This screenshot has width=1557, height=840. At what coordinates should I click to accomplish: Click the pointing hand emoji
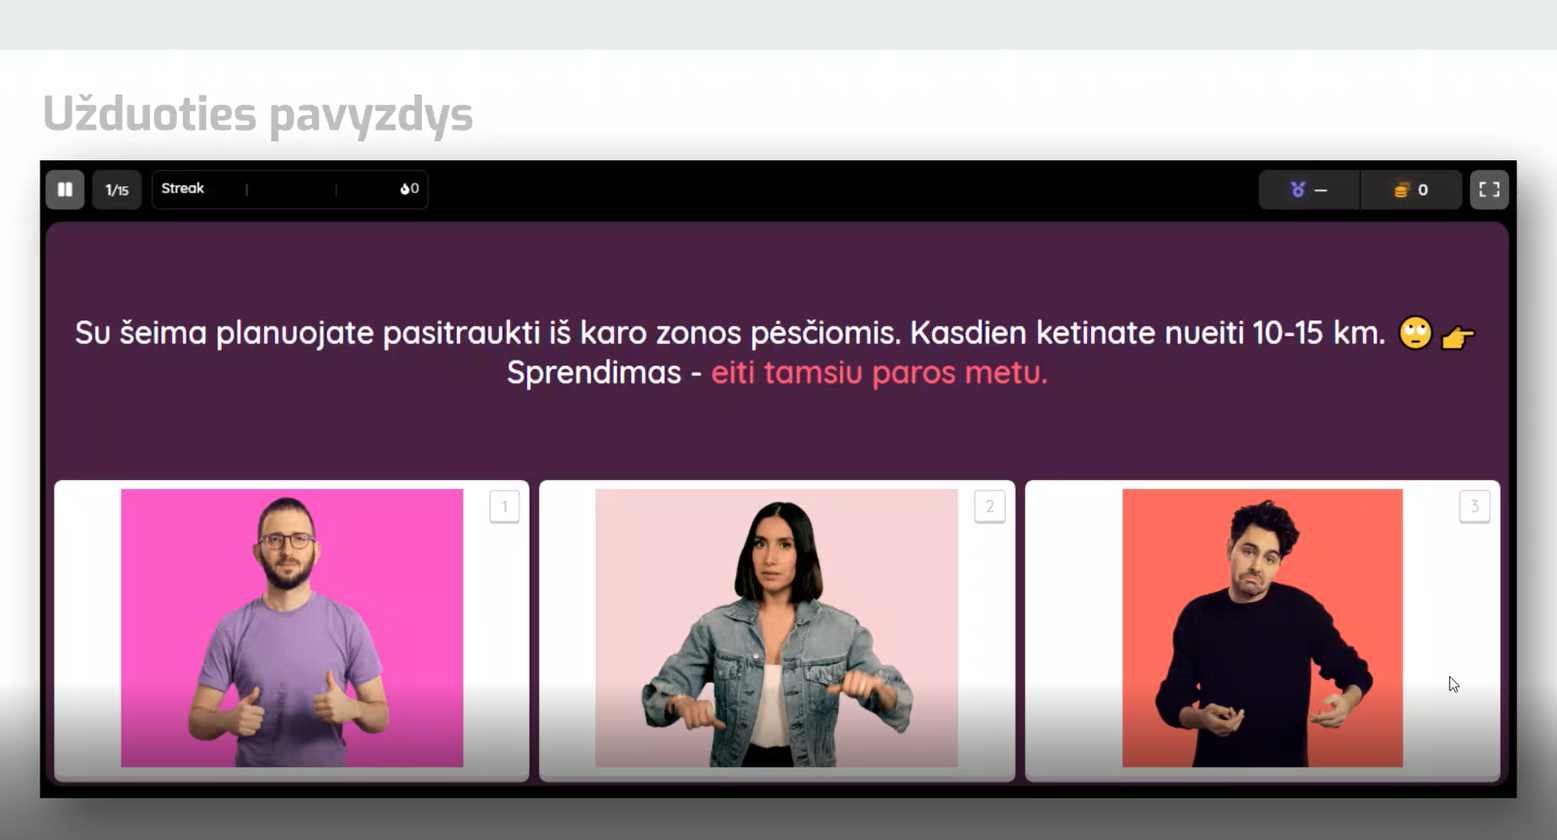click(1457, 338)
